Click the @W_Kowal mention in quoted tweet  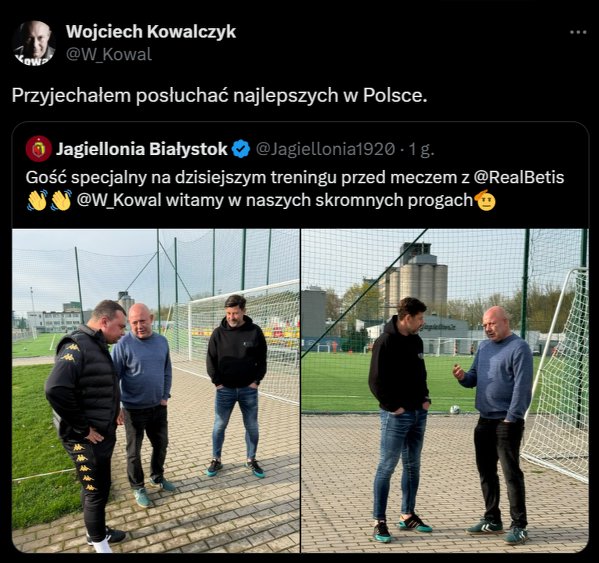[x=119, y=200]
